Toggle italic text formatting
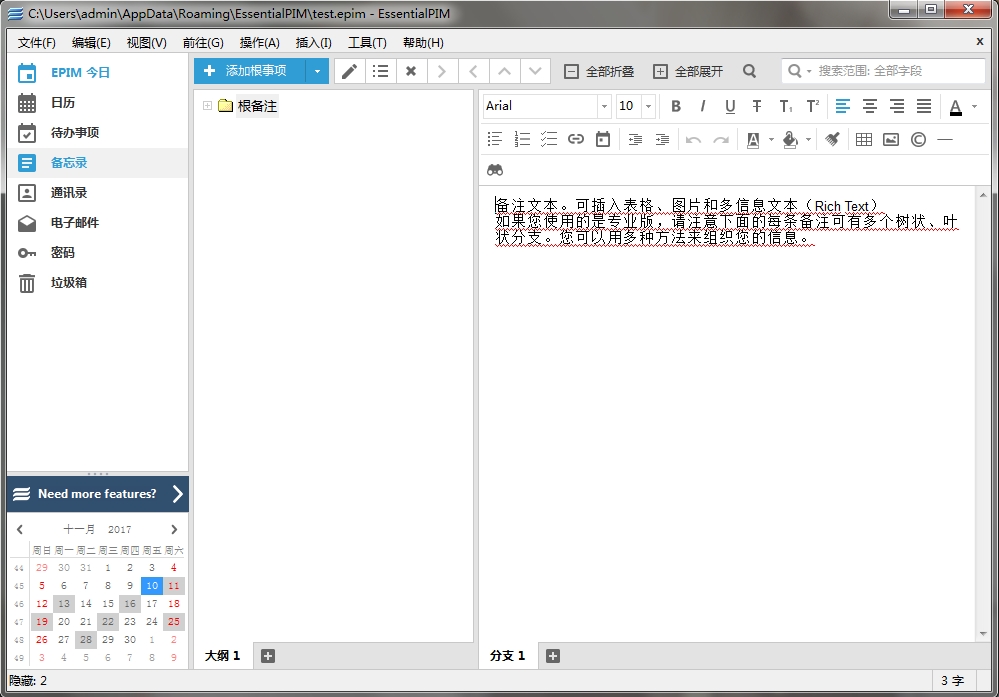 click(x=703, y=106)
